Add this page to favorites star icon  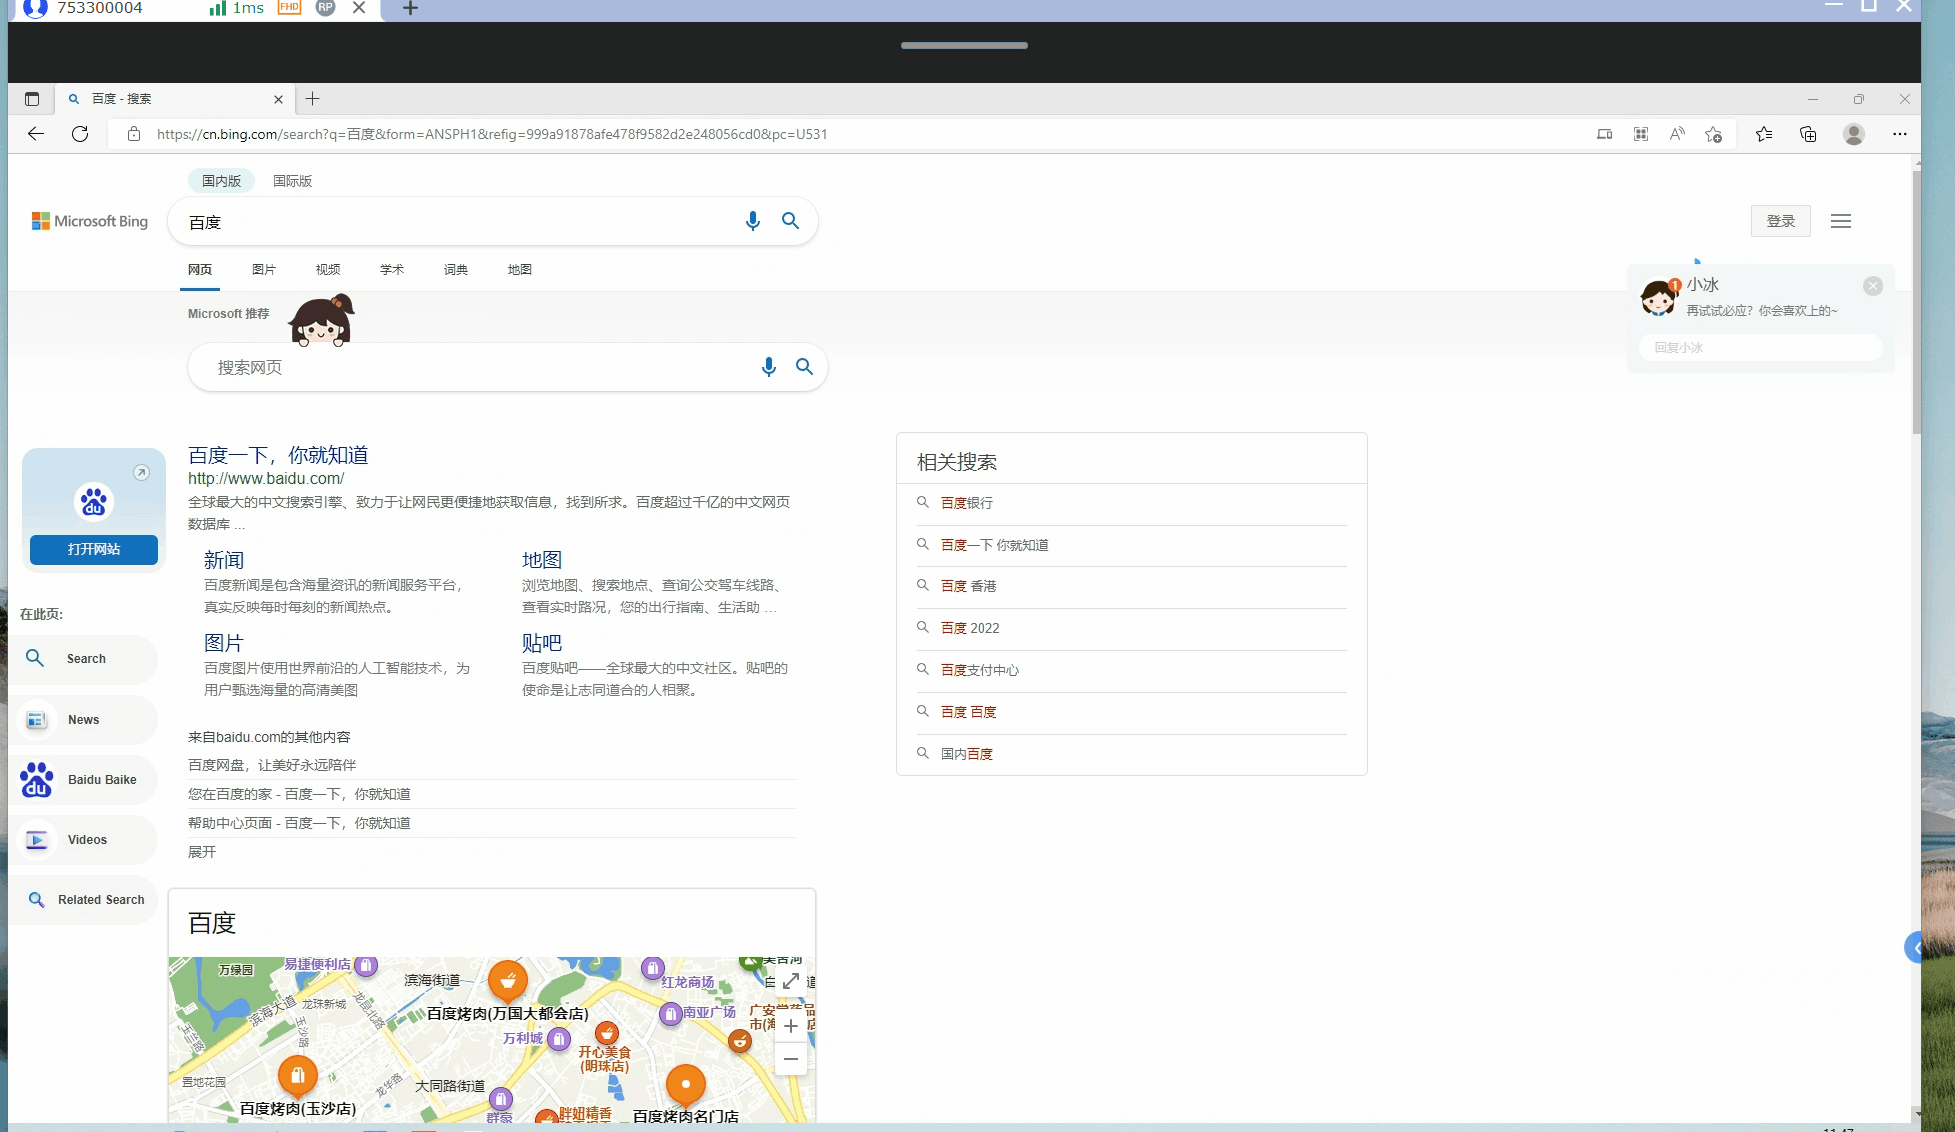click(1714, 134)
